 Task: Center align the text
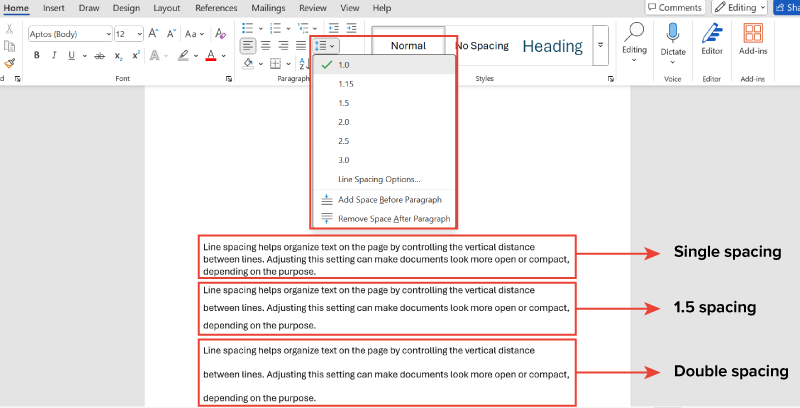[266, 46]
